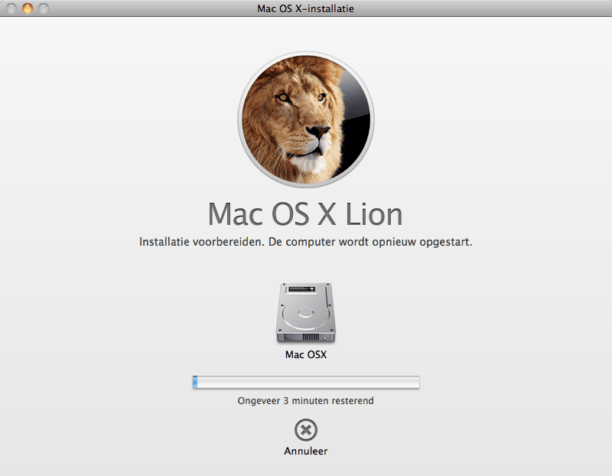Image resolution: width=612 pixels, height=476 pixels.
Task: Click the 'Annuleer' label text
Action: pos(306,451)
